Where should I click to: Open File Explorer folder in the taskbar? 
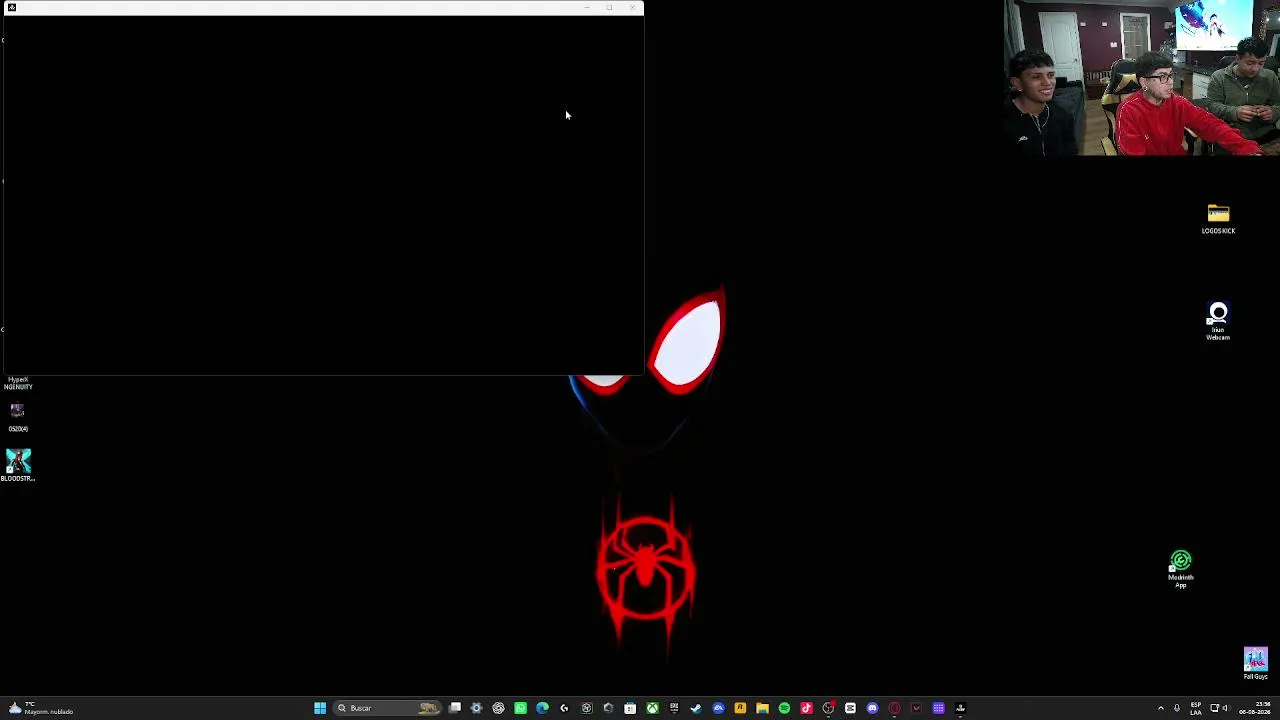pyautogui.click(x=762, y=708)
